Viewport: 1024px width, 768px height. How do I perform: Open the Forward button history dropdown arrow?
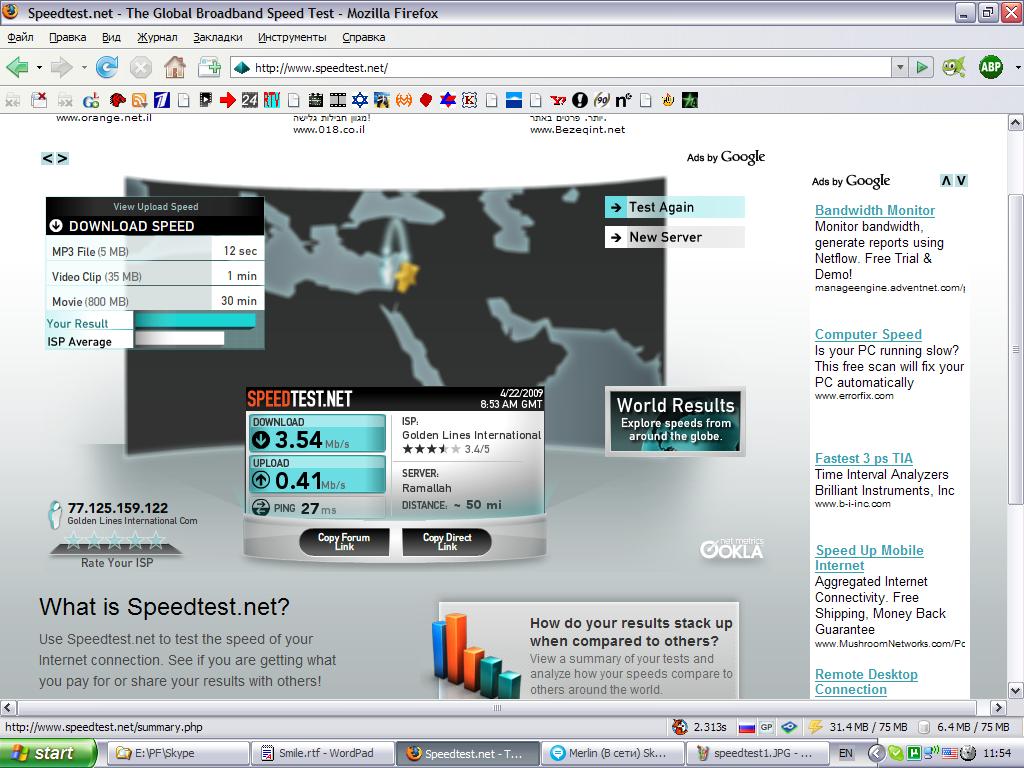pos(84,67)
